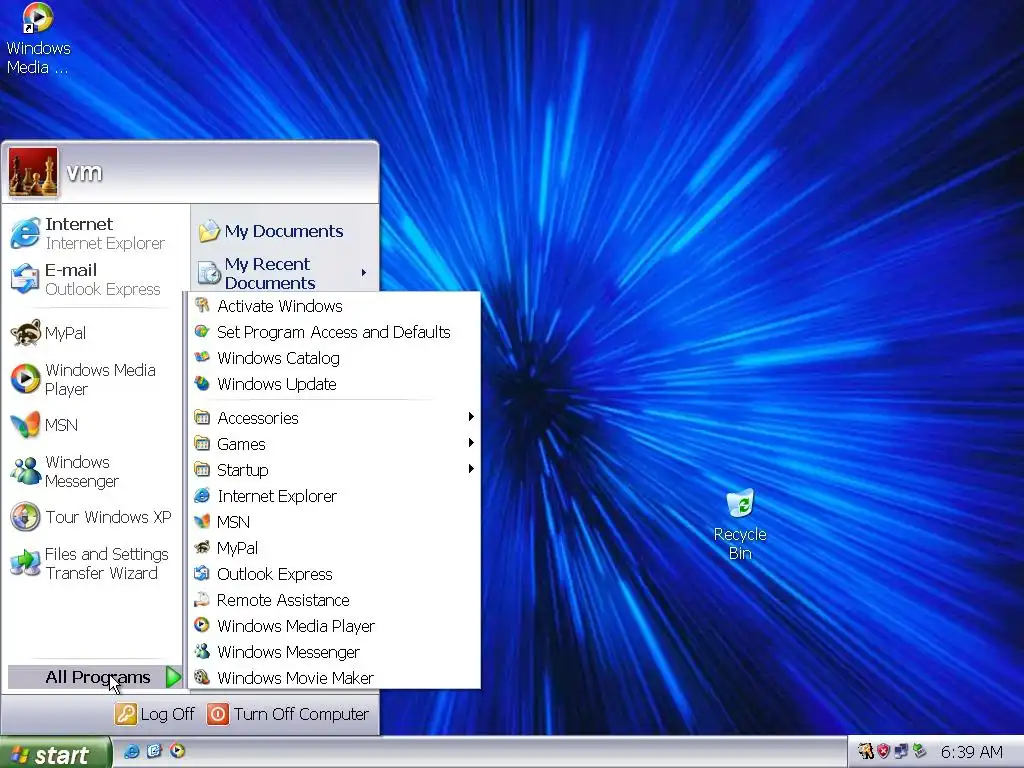1024x768 pixels.
Task: Click the Log Off button
Action: [x=155, y=714]
